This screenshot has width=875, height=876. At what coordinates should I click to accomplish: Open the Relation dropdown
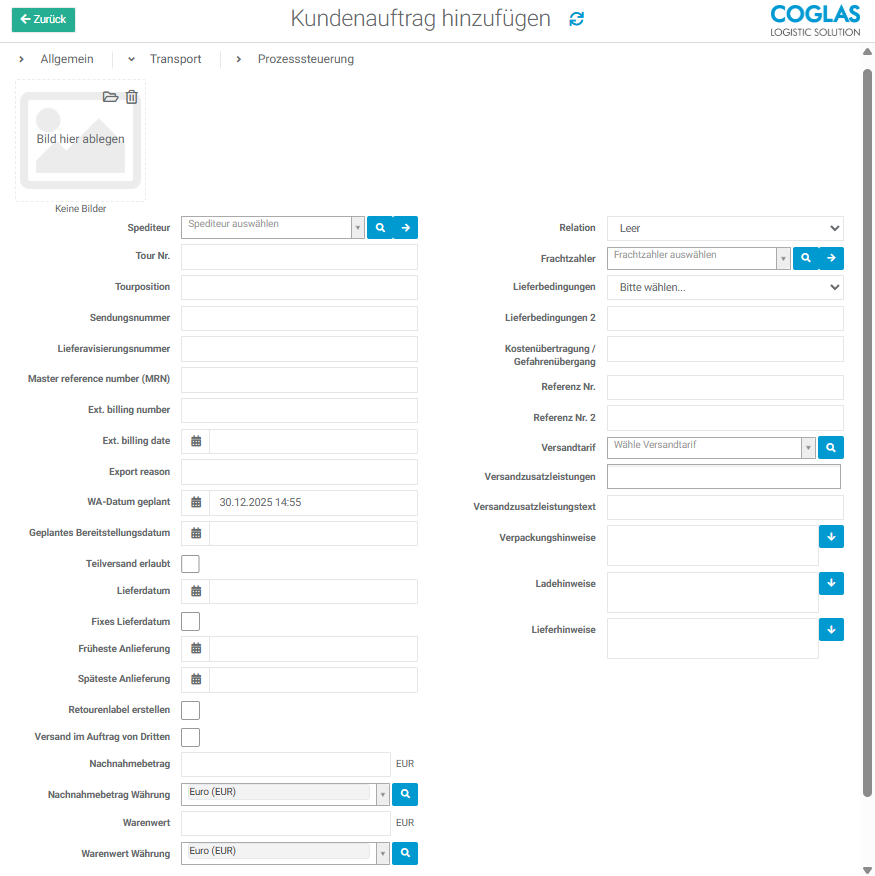[x=725, y=229]
